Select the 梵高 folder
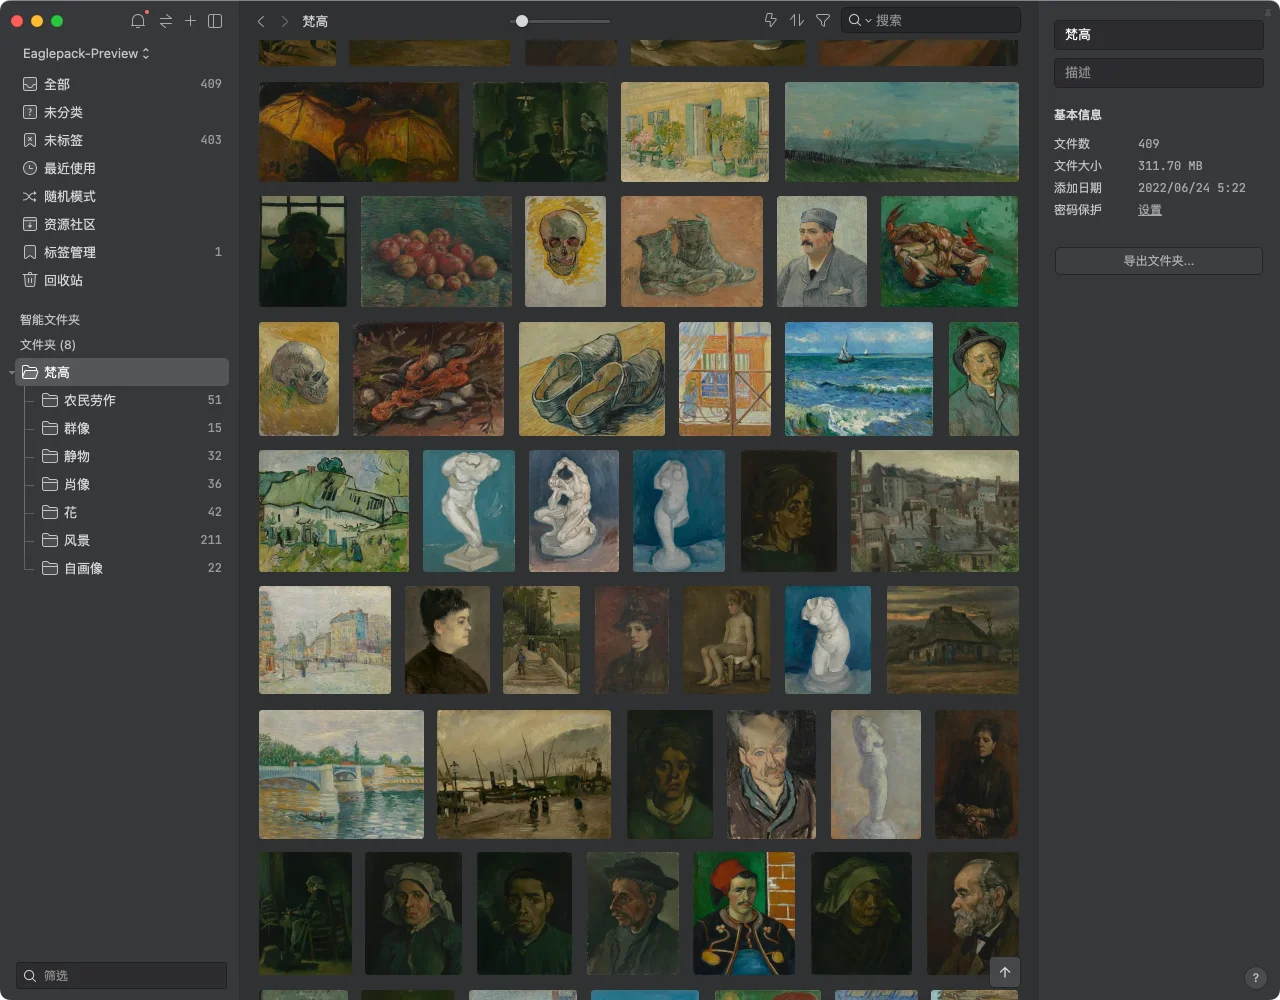The height and width of the screenshot is (1000, 1280). pos(122,372)
